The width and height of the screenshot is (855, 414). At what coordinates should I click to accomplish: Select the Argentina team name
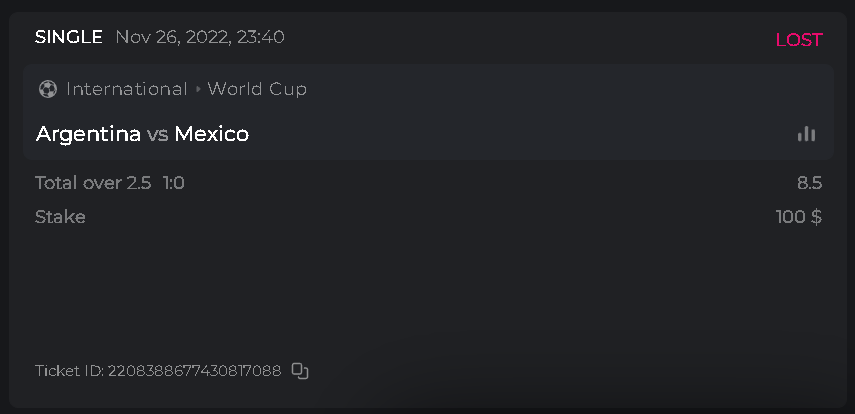coord(88,134)
